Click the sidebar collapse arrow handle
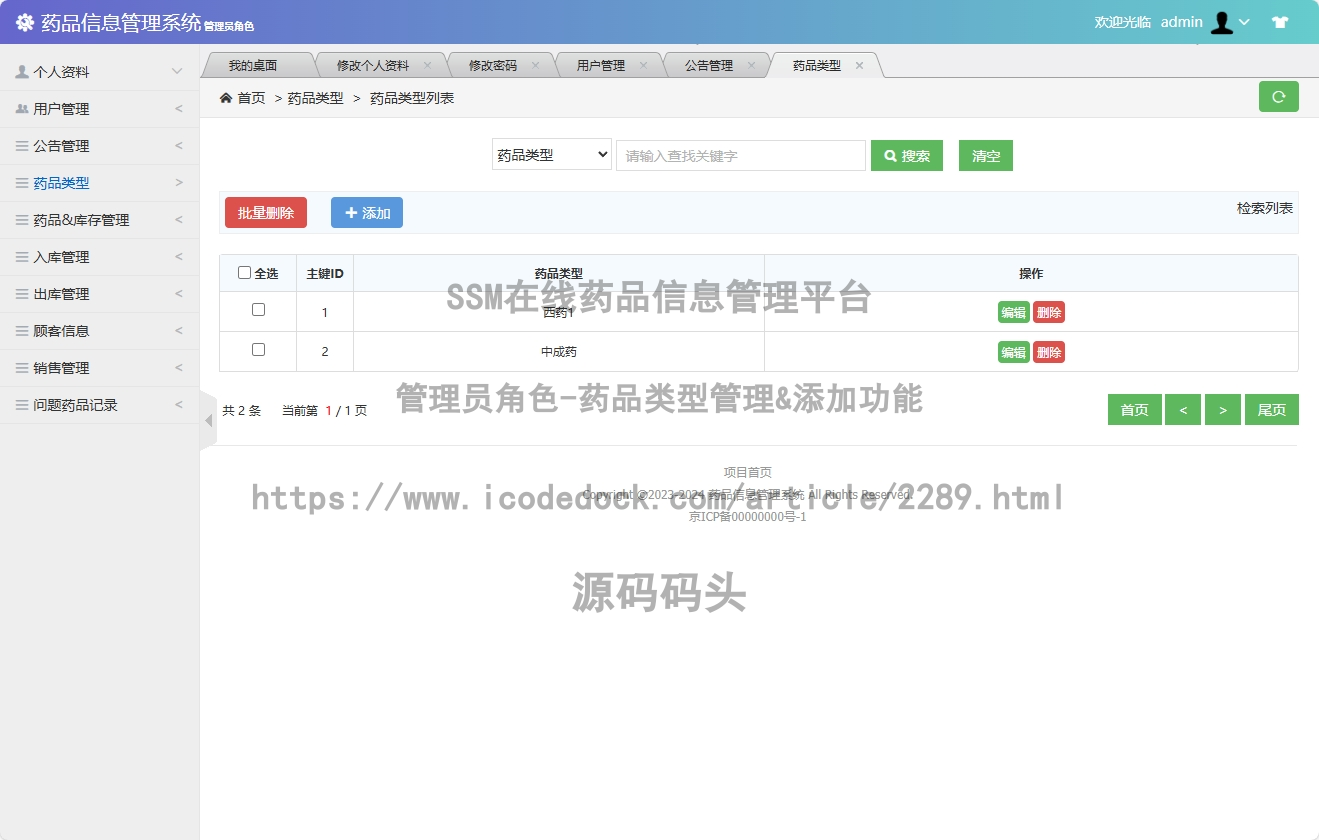 click(208, 421)
